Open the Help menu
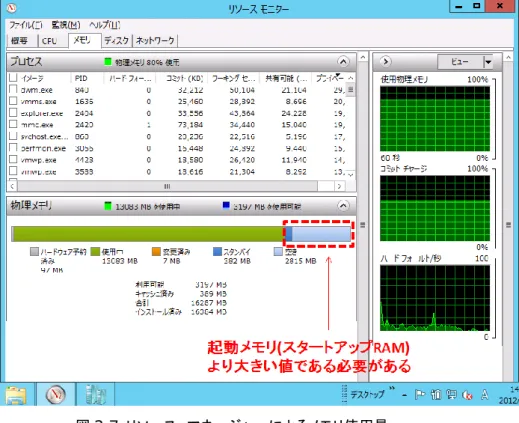 tap(104, 25)
